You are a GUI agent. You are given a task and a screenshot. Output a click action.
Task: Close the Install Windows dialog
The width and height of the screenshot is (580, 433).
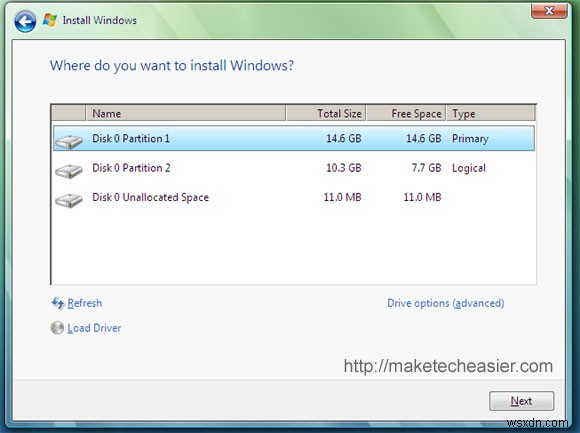pos(549,11)
